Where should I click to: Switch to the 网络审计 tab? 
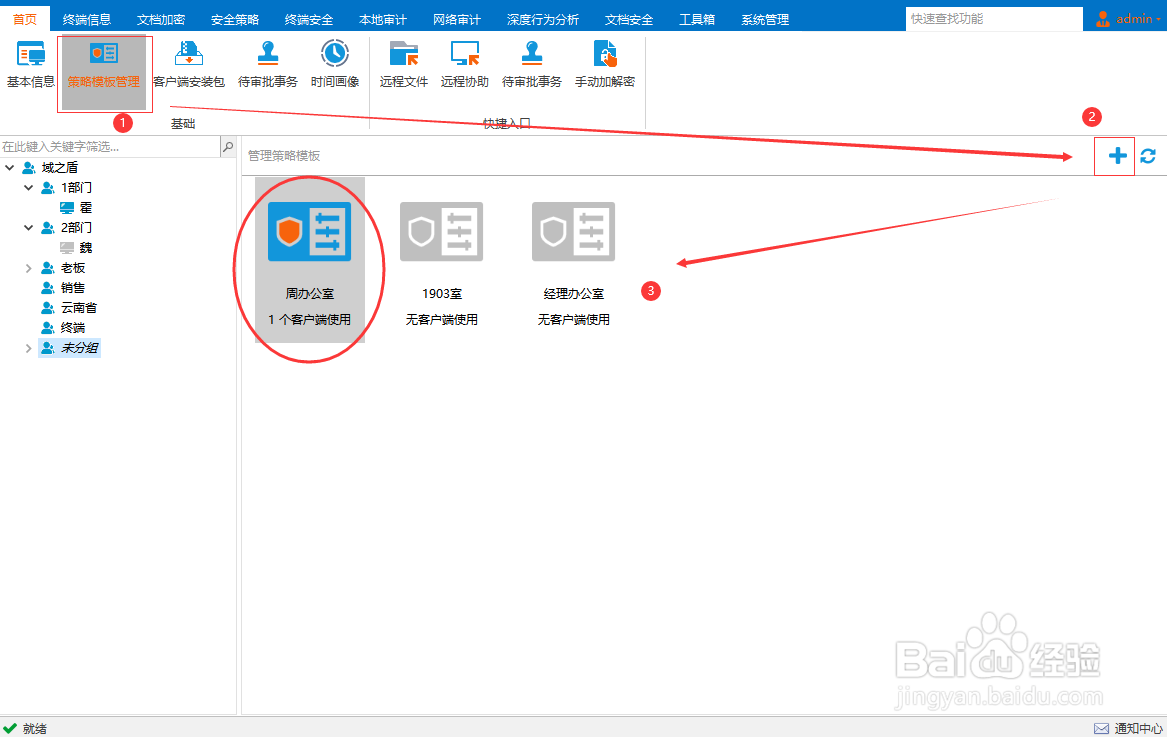click(x=457, y=19)
